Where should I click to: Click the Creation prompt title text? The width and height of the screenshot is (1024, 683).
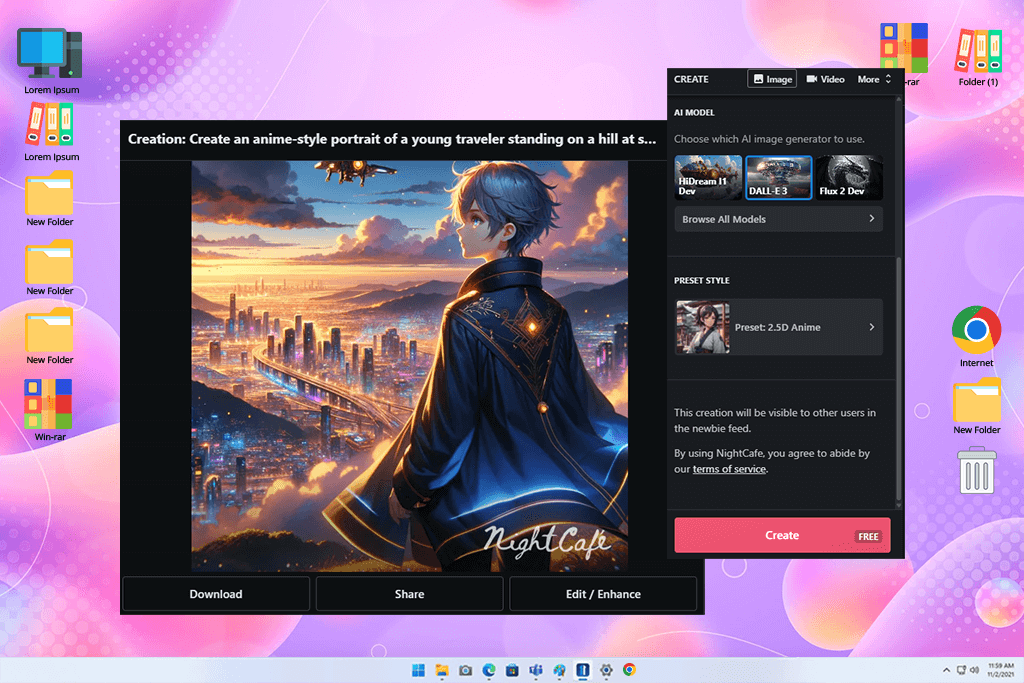(x=392, y=139)
